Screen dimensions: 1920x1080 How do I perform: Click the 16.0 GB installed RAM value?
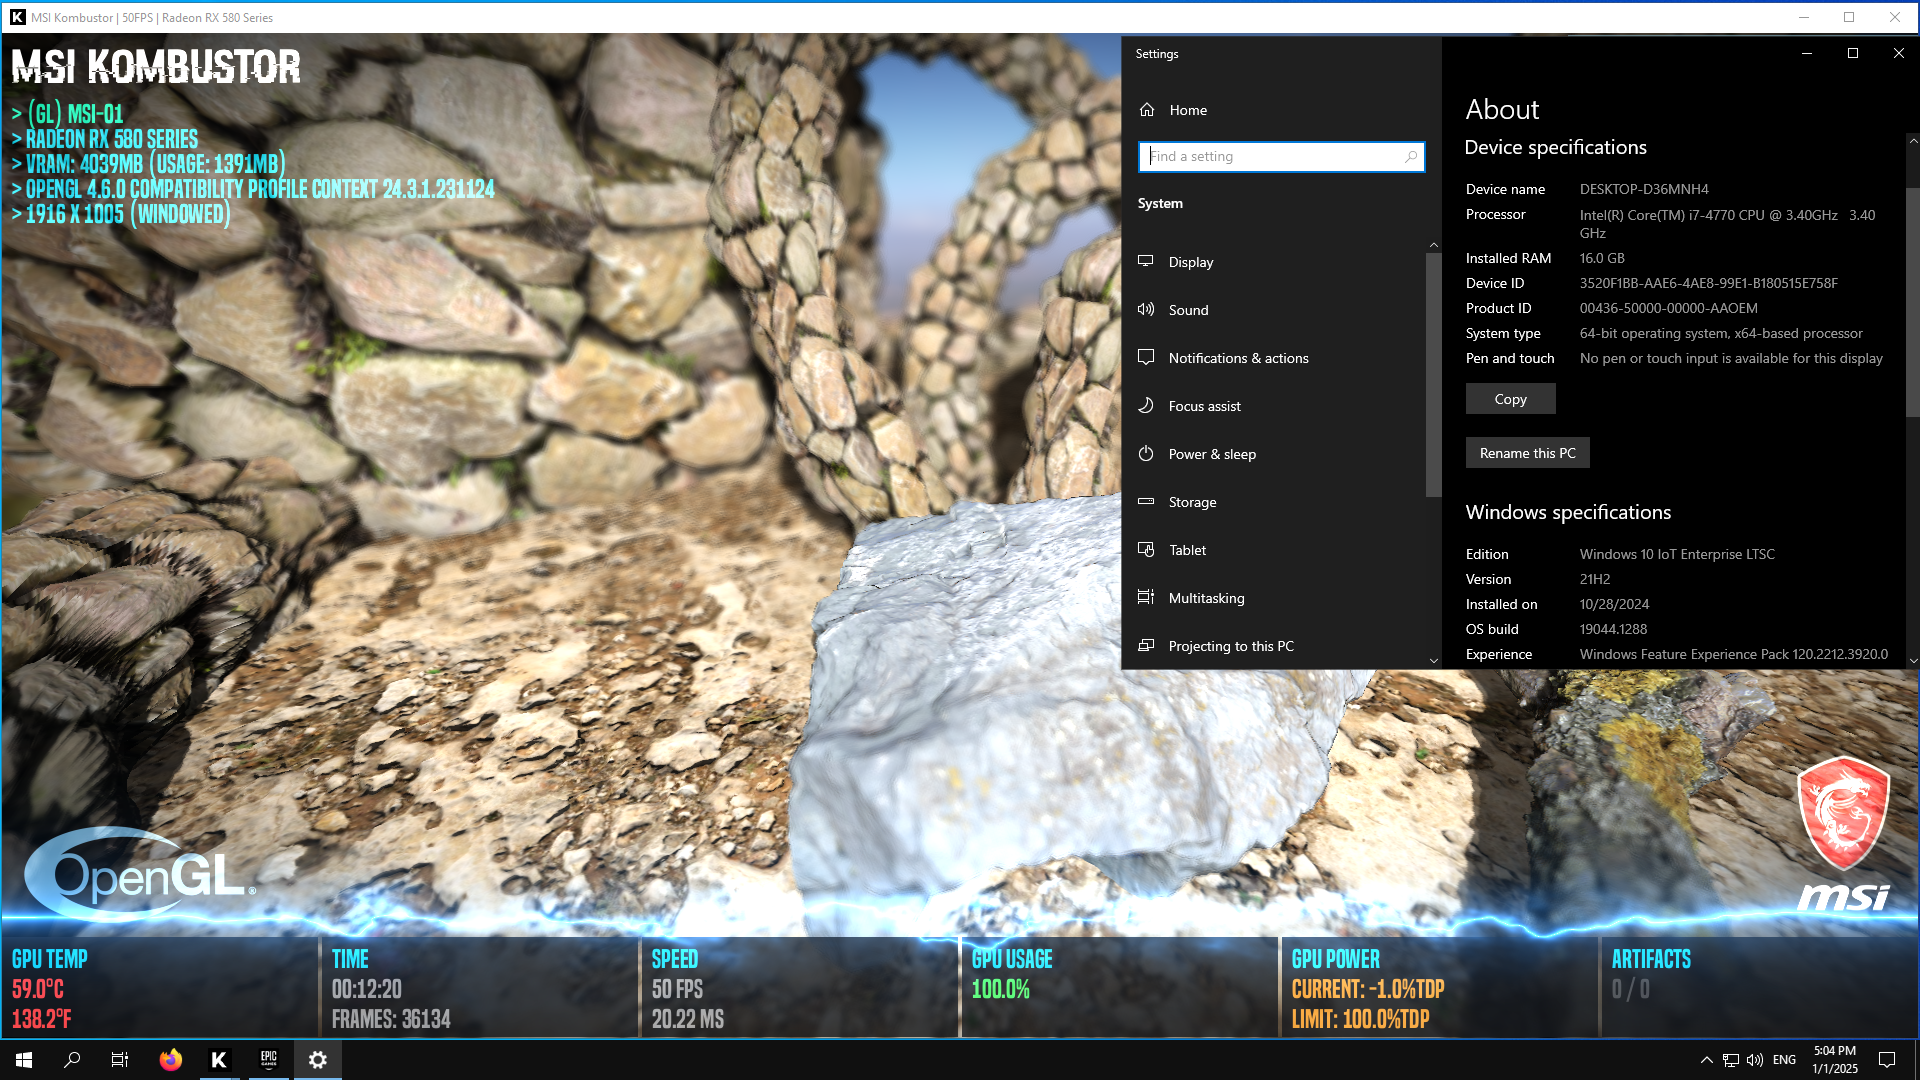pyautogui.click(x=1602, y=258)
